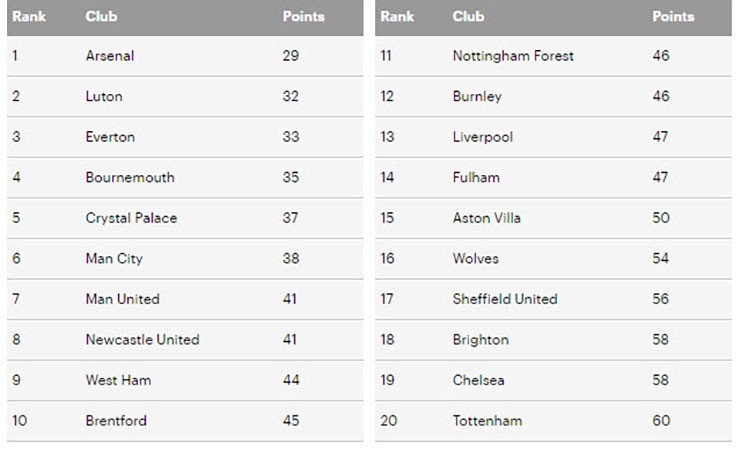Click on Bournemouth
This screenshot has height=450, width=740.
[130, 178]
